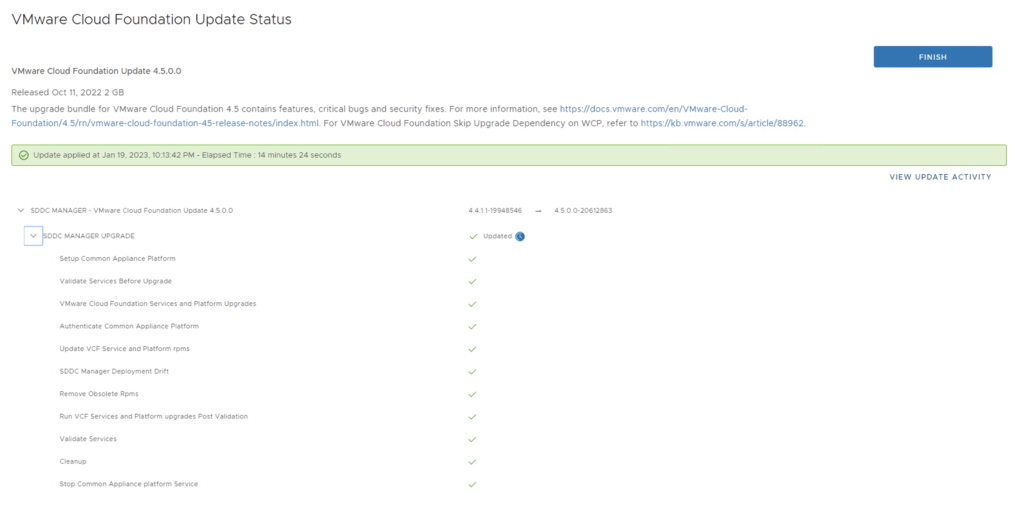The image size is (1024, 508).
Task: Select 'Authenticate Common Appliance Platform' text
Action: pyautogui.click(x=129, y=326)
